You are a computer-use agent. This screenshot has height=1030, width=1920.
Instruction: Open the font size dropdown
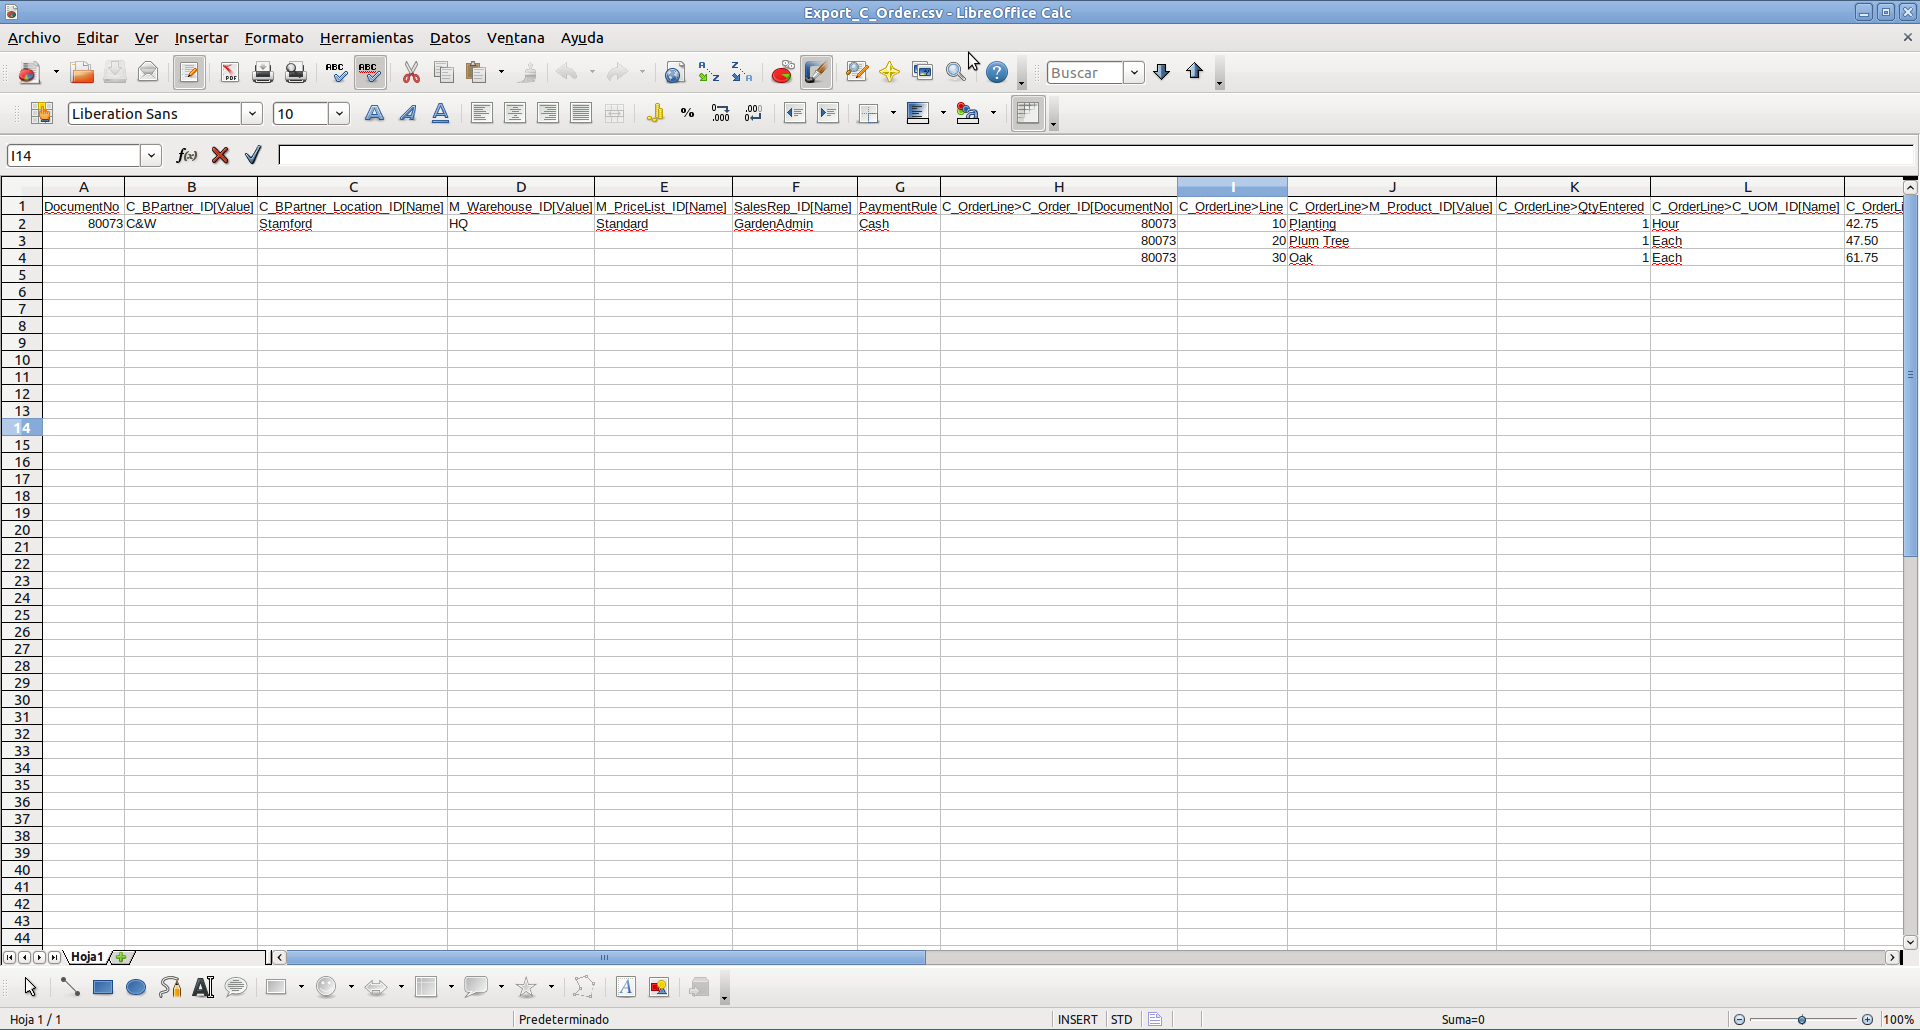tap(339, 114)
